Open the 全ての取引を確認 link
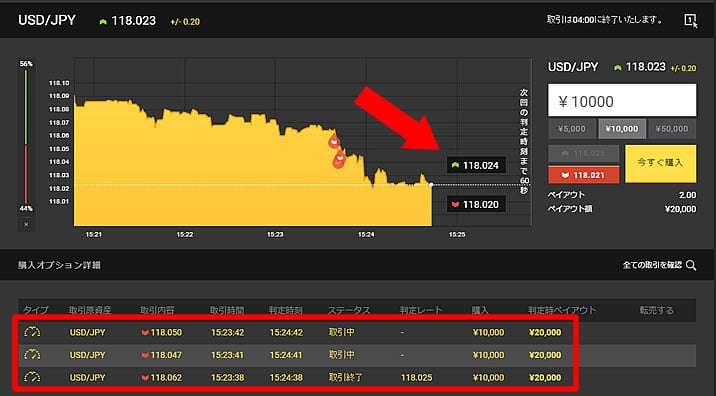The height and width of the screenshot is (396, 716). point(652,265)
